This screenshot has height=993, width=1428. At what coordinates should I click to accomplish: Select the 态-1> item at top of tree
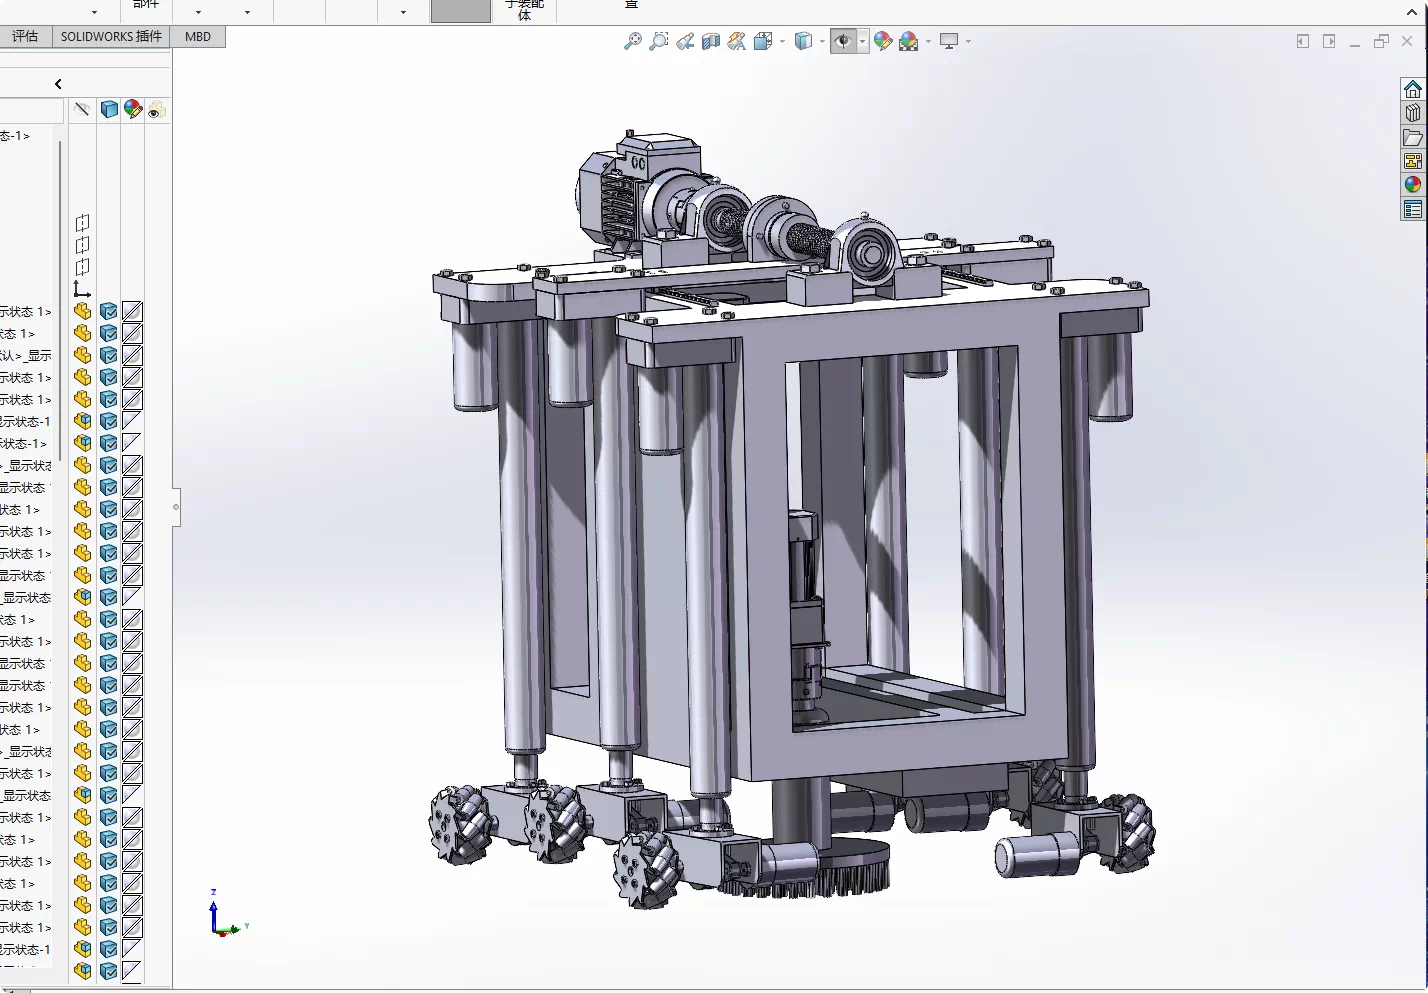(15, 135)
